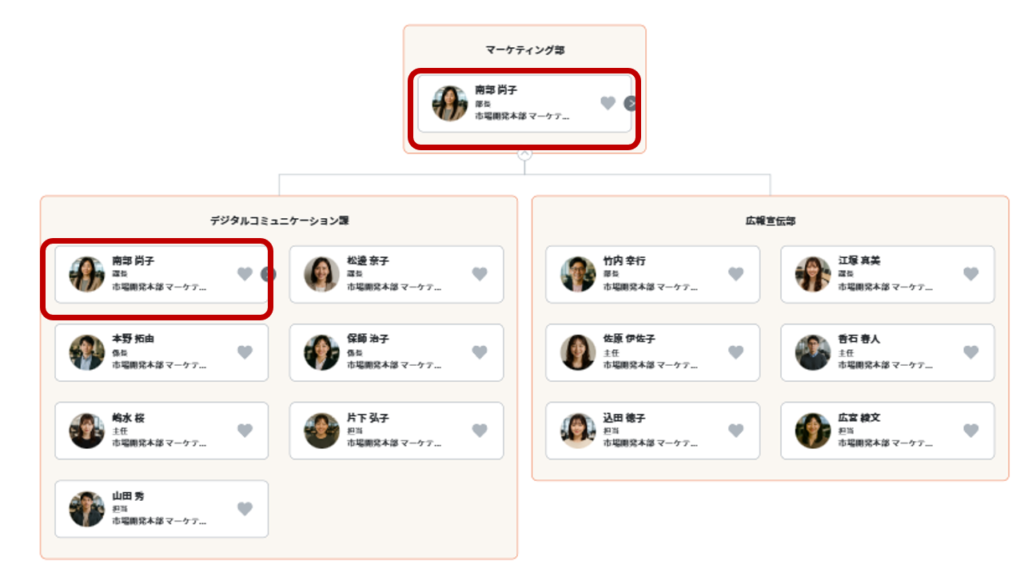Favorite 広宮 綾文 with the heart icon
The image size is (1024, 576).
tap(971, 430)
